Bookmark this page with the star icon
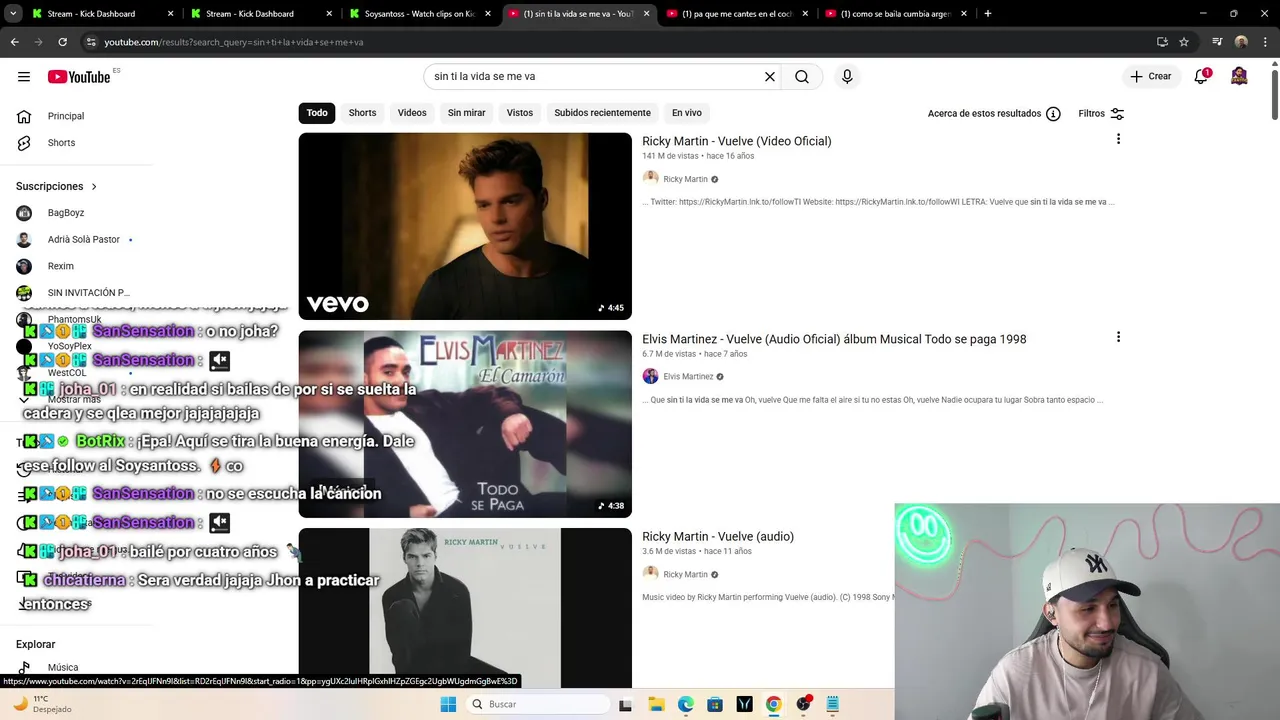Image resolution: width=1280 pixels, height=720 pixels. pos(1184,42)
